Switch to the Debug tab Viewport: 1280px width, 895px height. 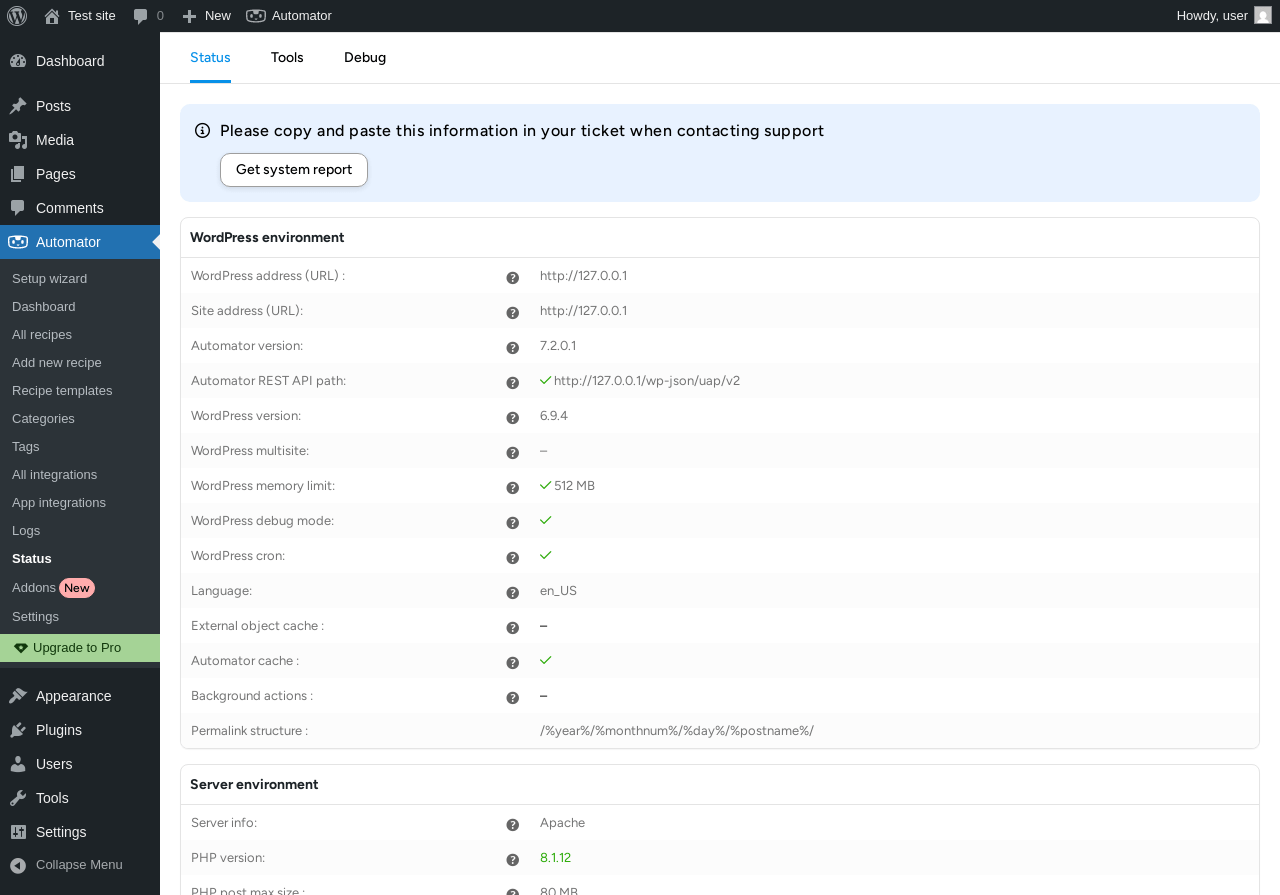pos(365,58)
